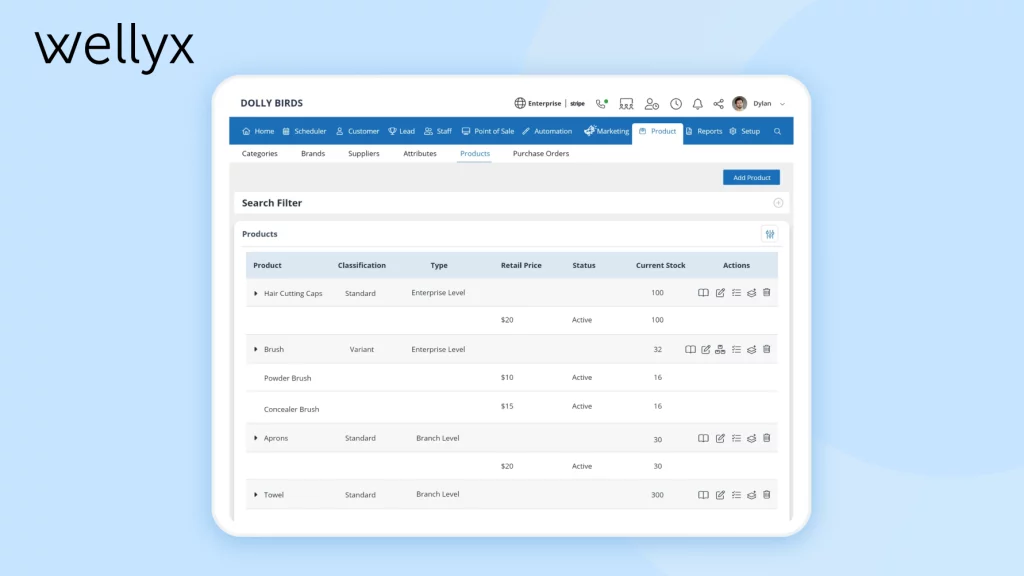
Task: Open the Products table column settings icon
Action: pyautogui.click(x=770, y=234)
